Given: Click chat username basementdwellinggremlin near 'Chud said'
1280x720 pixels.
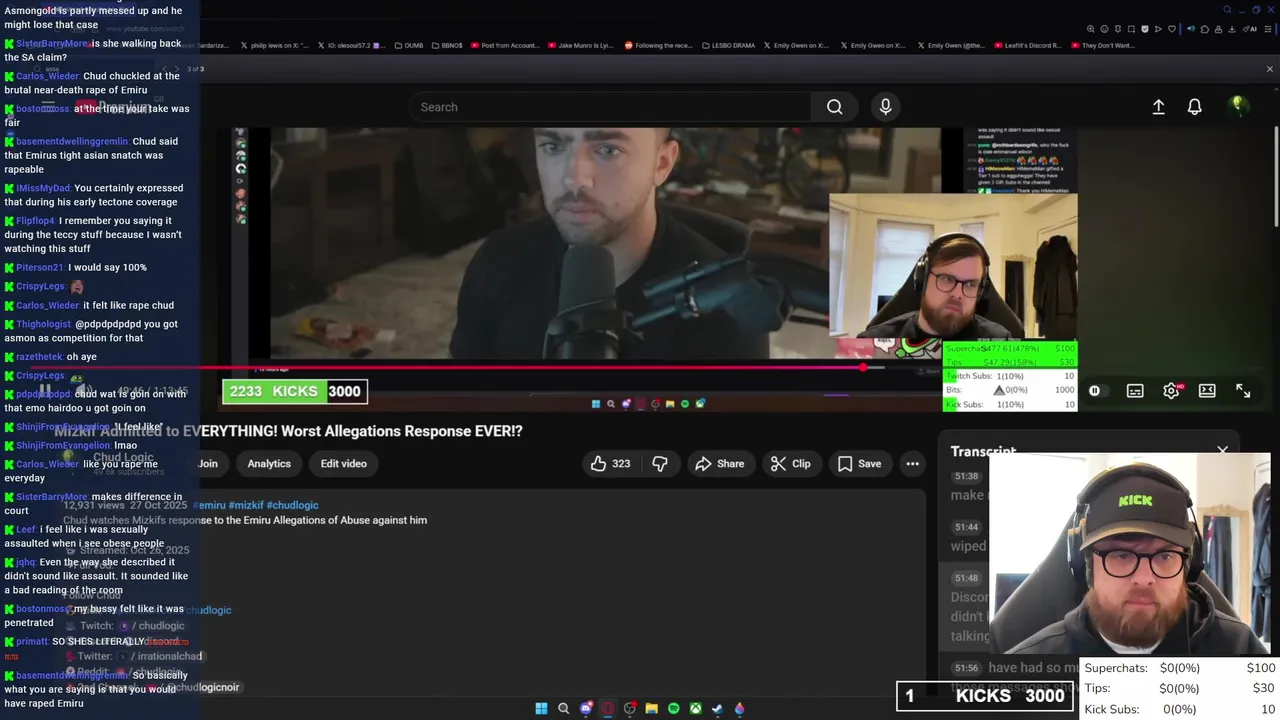Looking at the screenshot, I should pyautogui.click(x=72, y=141).
